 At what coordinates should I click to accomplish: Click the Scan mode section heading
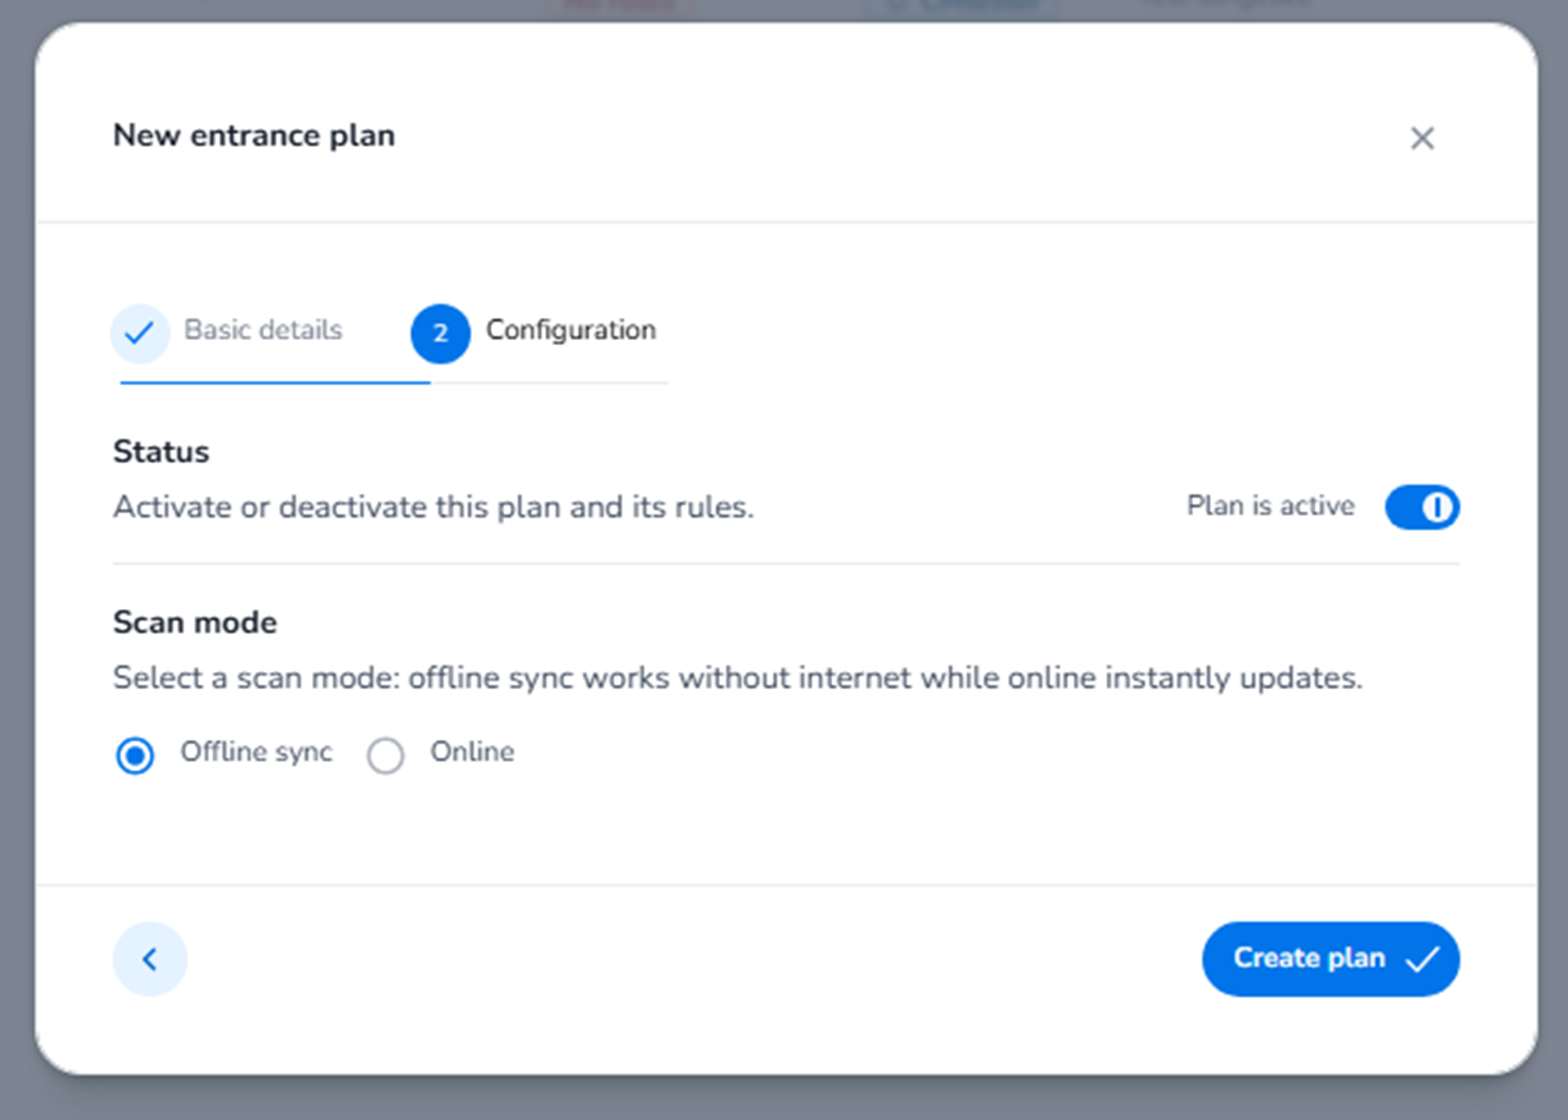[195, 623]
